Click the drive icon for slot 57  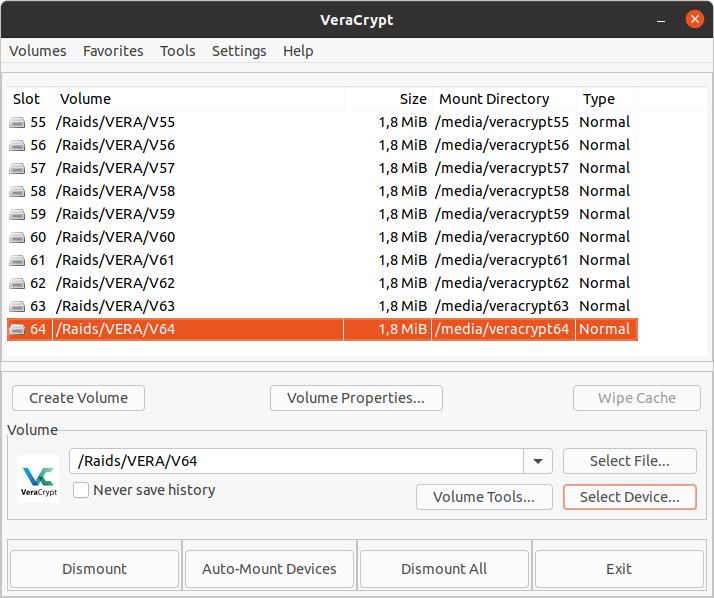coord(17,169)
